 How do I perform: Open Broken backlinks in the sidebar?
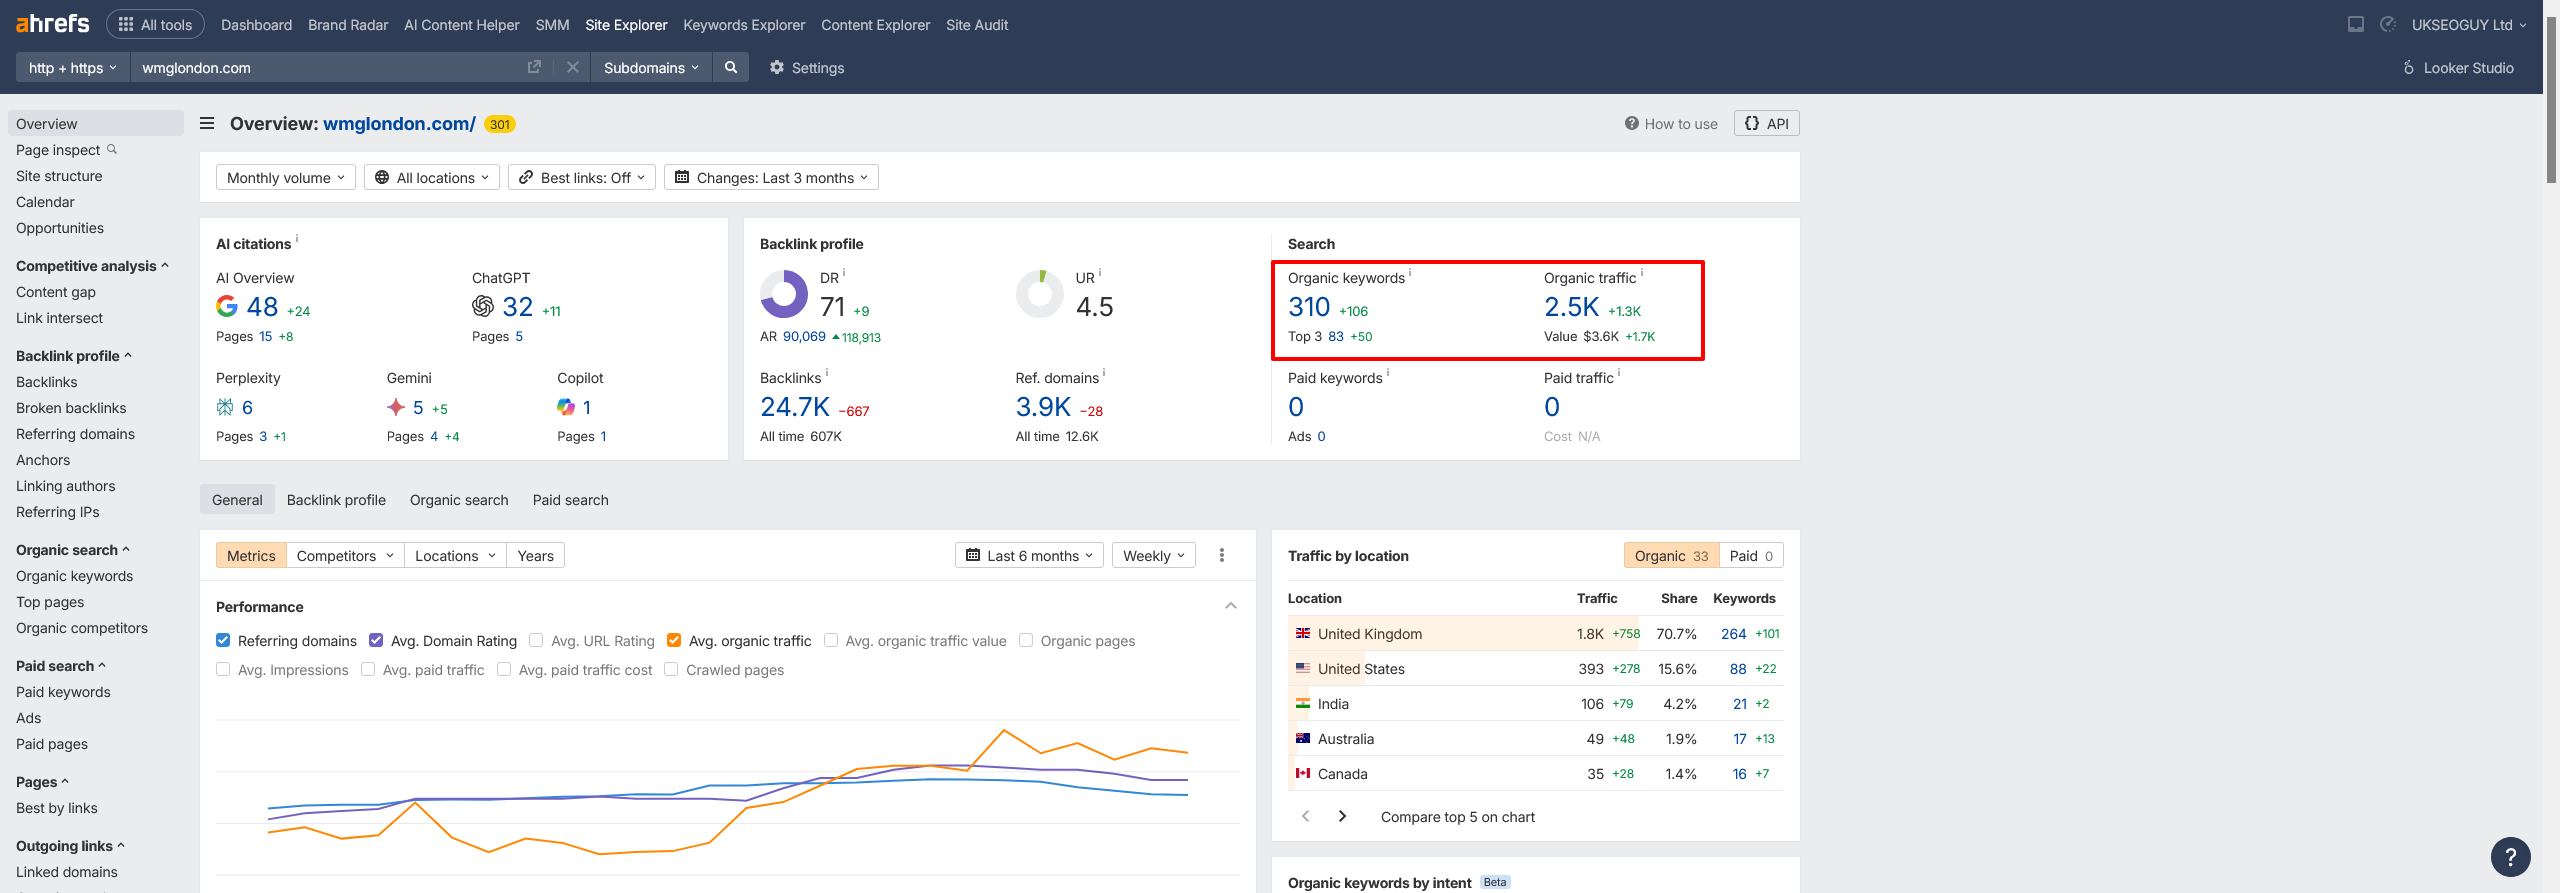pos(71,407)
